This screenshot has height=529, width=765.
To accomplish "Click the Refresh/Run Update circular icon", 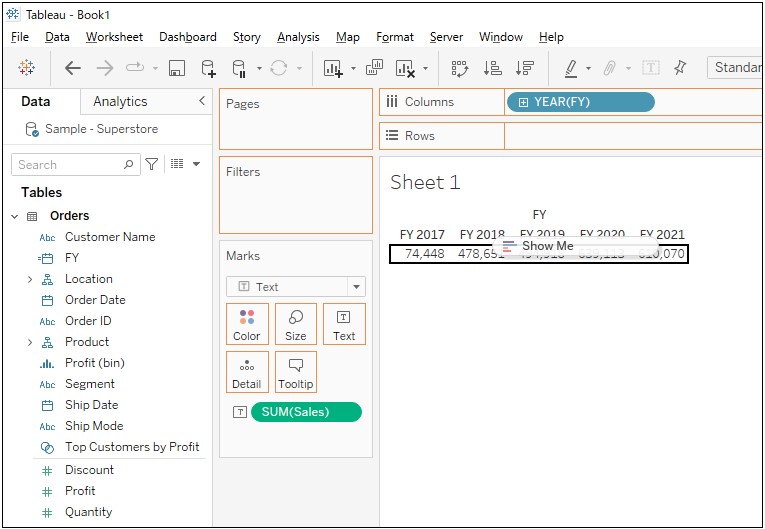I will click(x=279, y=68).
